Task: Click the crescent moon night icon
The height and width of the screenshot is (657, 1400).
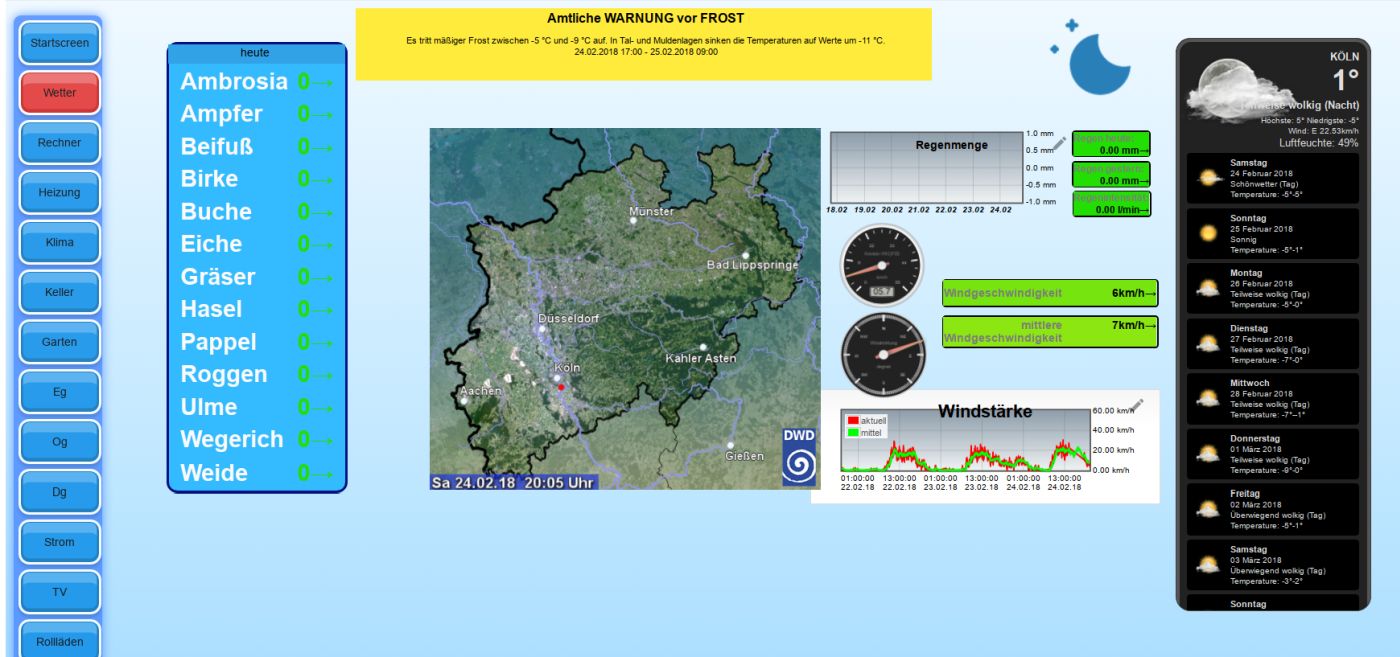Action: click(x=1097, y=62)
